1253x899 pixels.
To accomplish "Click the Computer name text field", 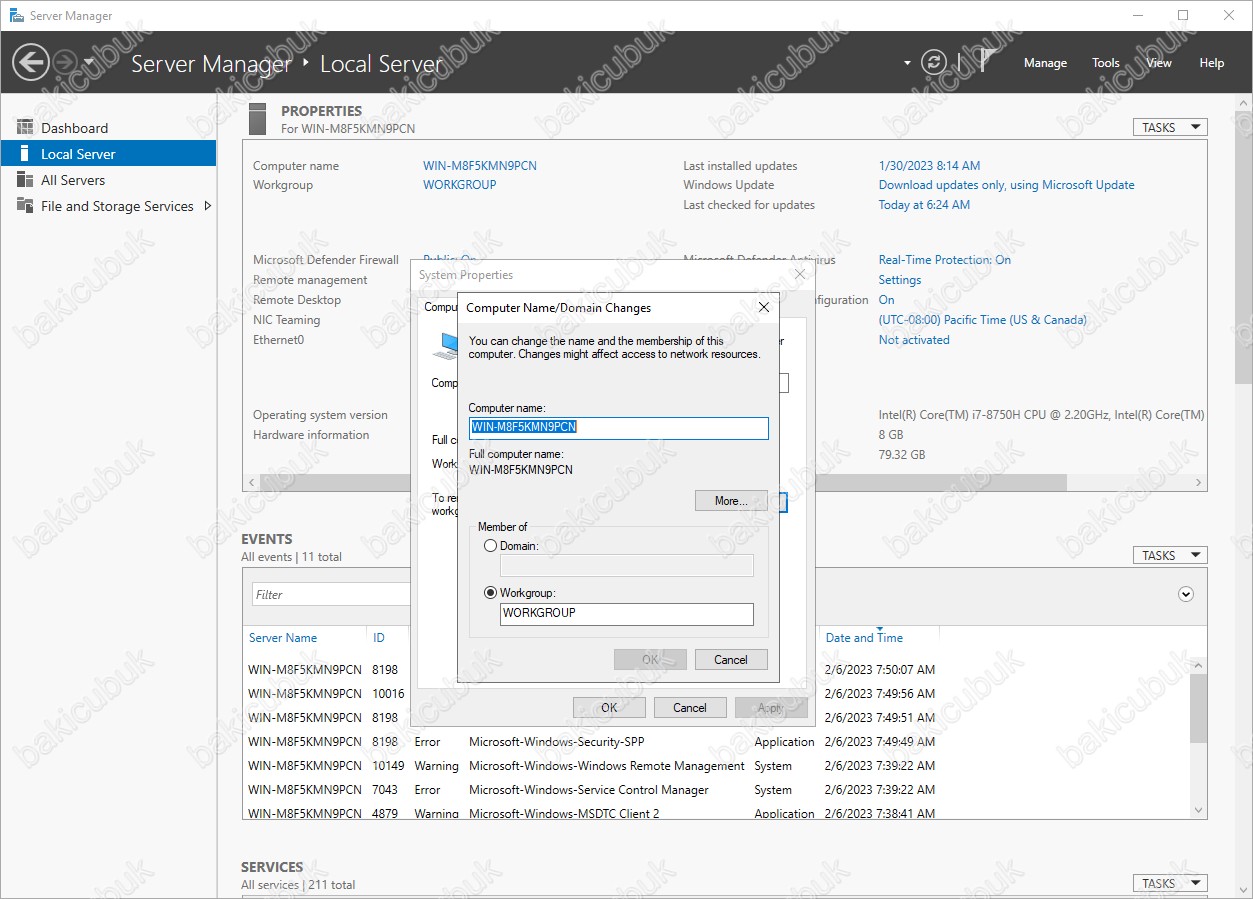I will pos(619,428).
